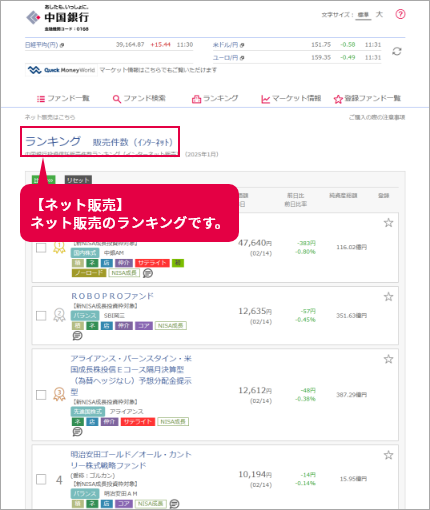Click the サテライト tag on the アライアンス fund

pos(138,422)
